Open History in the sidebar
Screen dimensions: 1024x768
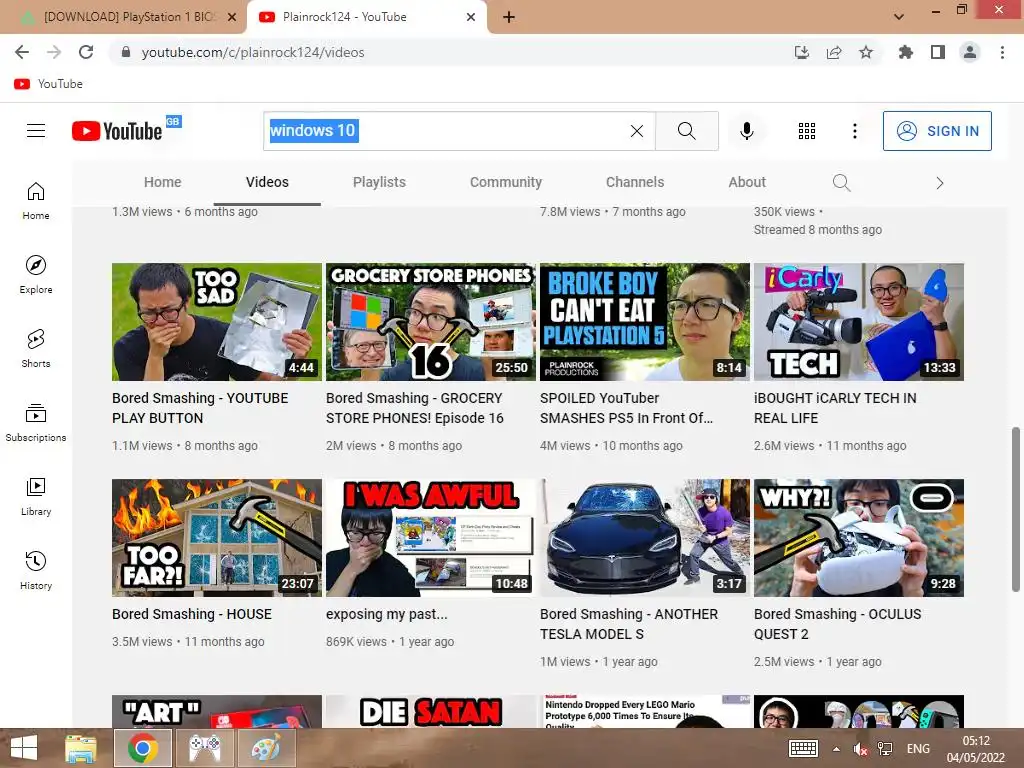(x=36, y=570)
